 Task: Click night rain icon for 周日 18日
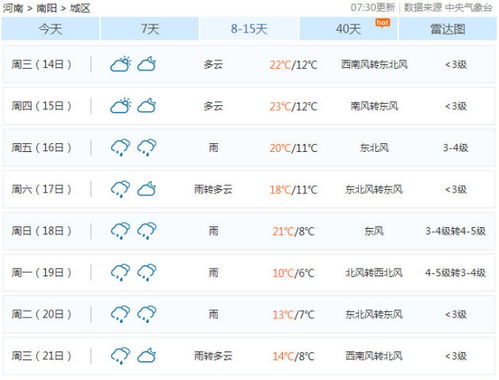click(147, 231)
